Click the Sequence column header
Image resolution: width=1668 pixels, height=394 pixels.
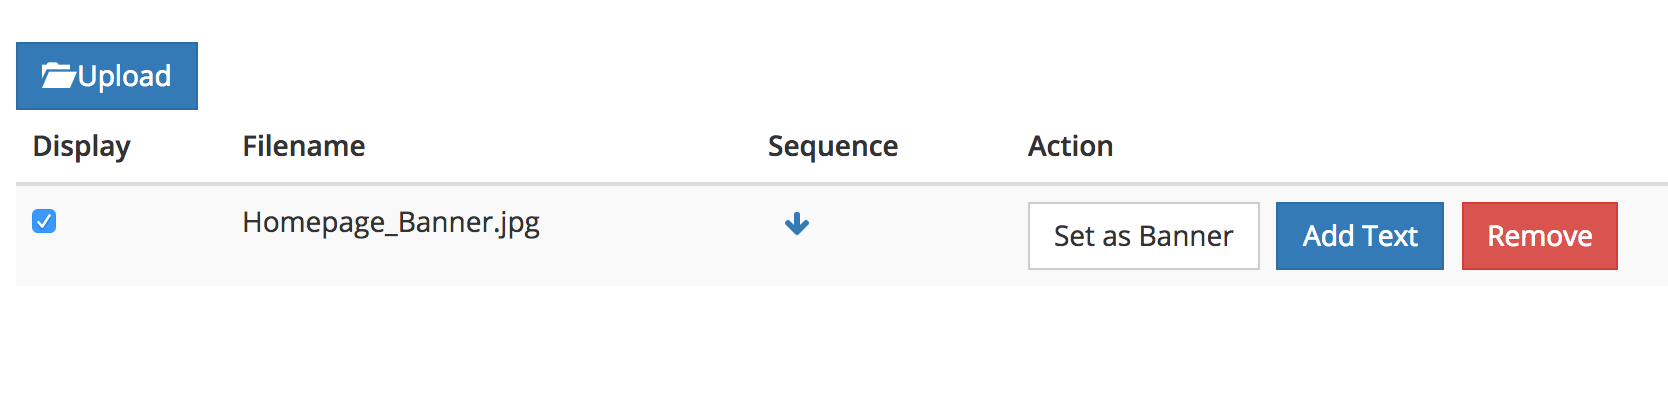(833, 146)
